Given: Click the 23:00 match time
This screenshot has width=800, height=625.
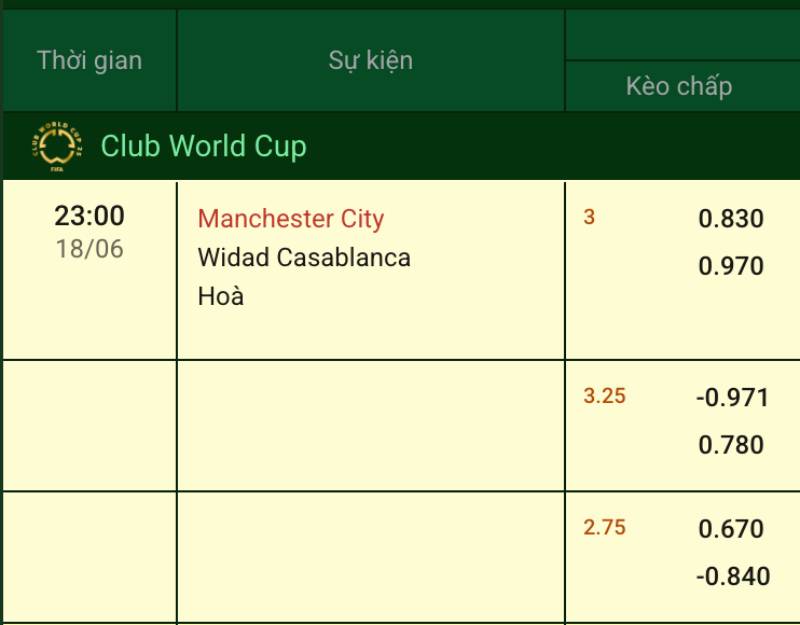Looking at the screenshot, I should coord(89,216).
